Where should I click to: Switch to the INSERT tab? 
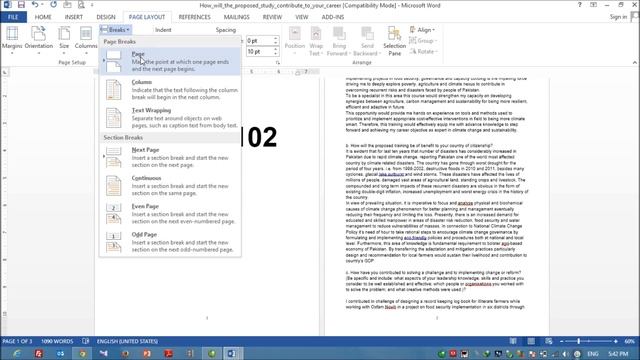click(74, 17)
